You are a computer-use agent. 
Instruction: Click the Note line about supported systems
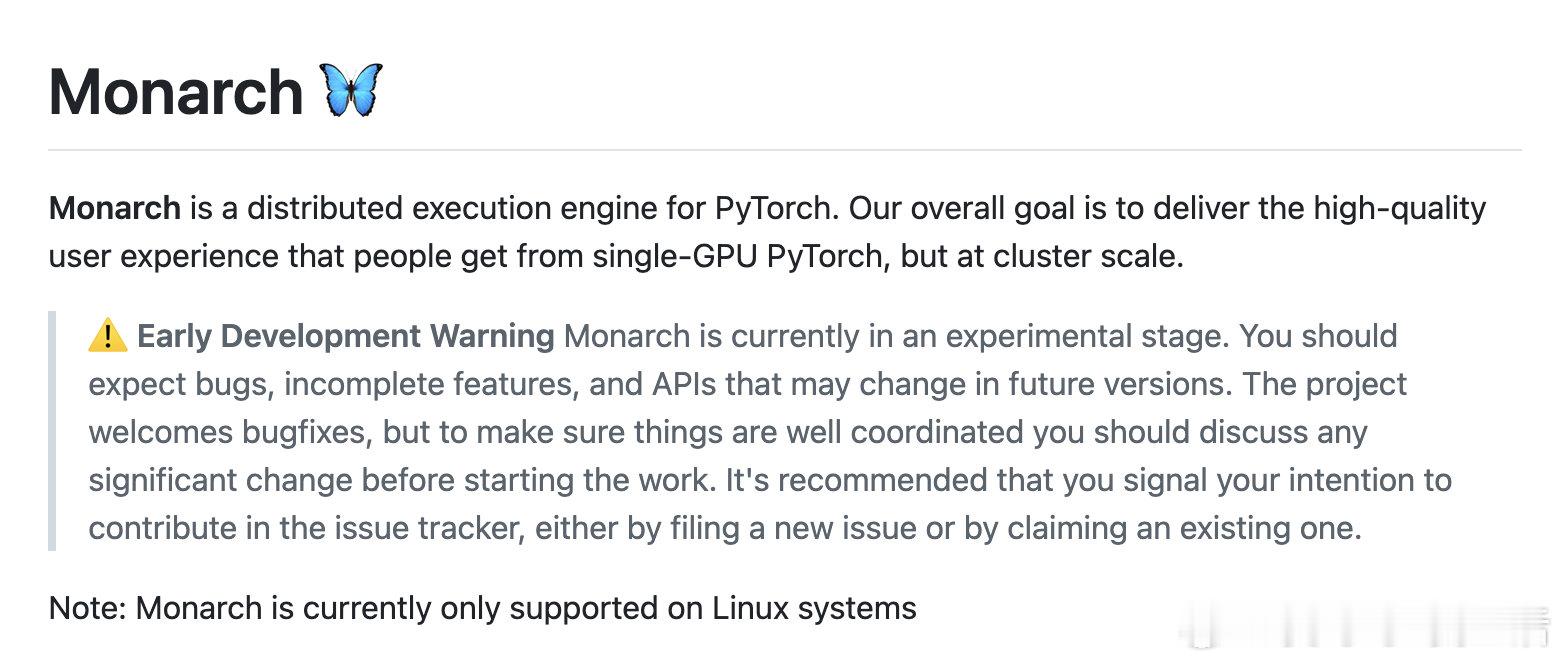(482, 608)
